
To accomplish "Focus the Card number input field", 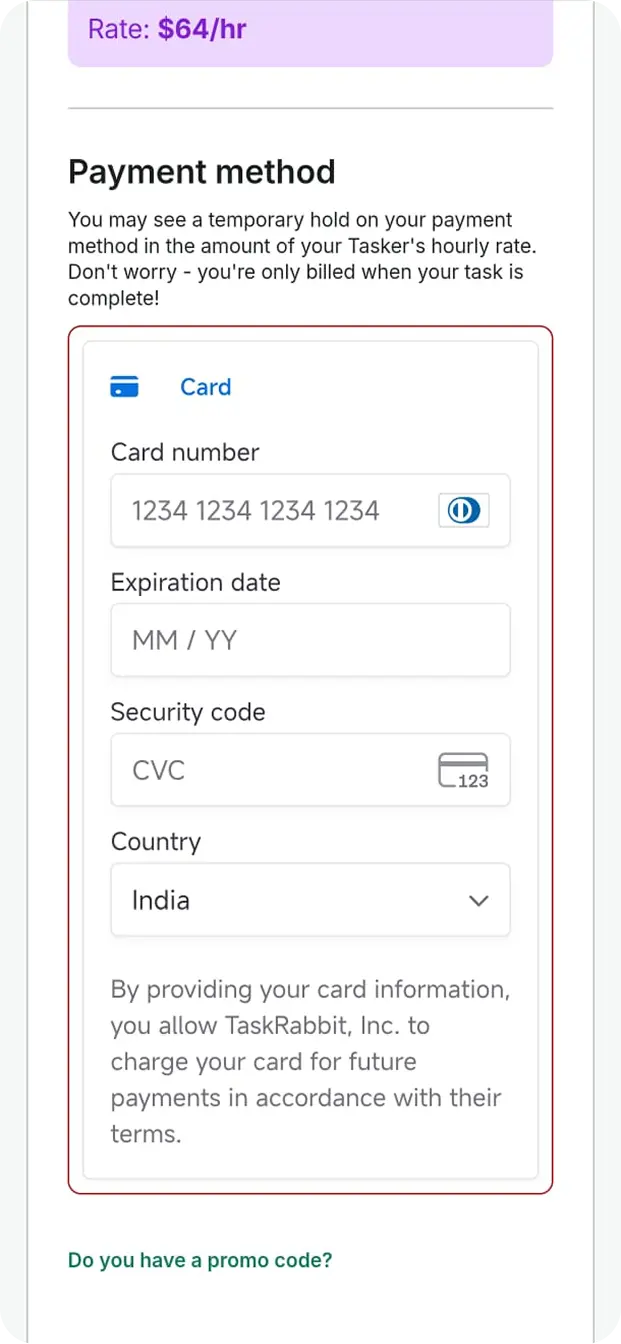I will (310, 511).
